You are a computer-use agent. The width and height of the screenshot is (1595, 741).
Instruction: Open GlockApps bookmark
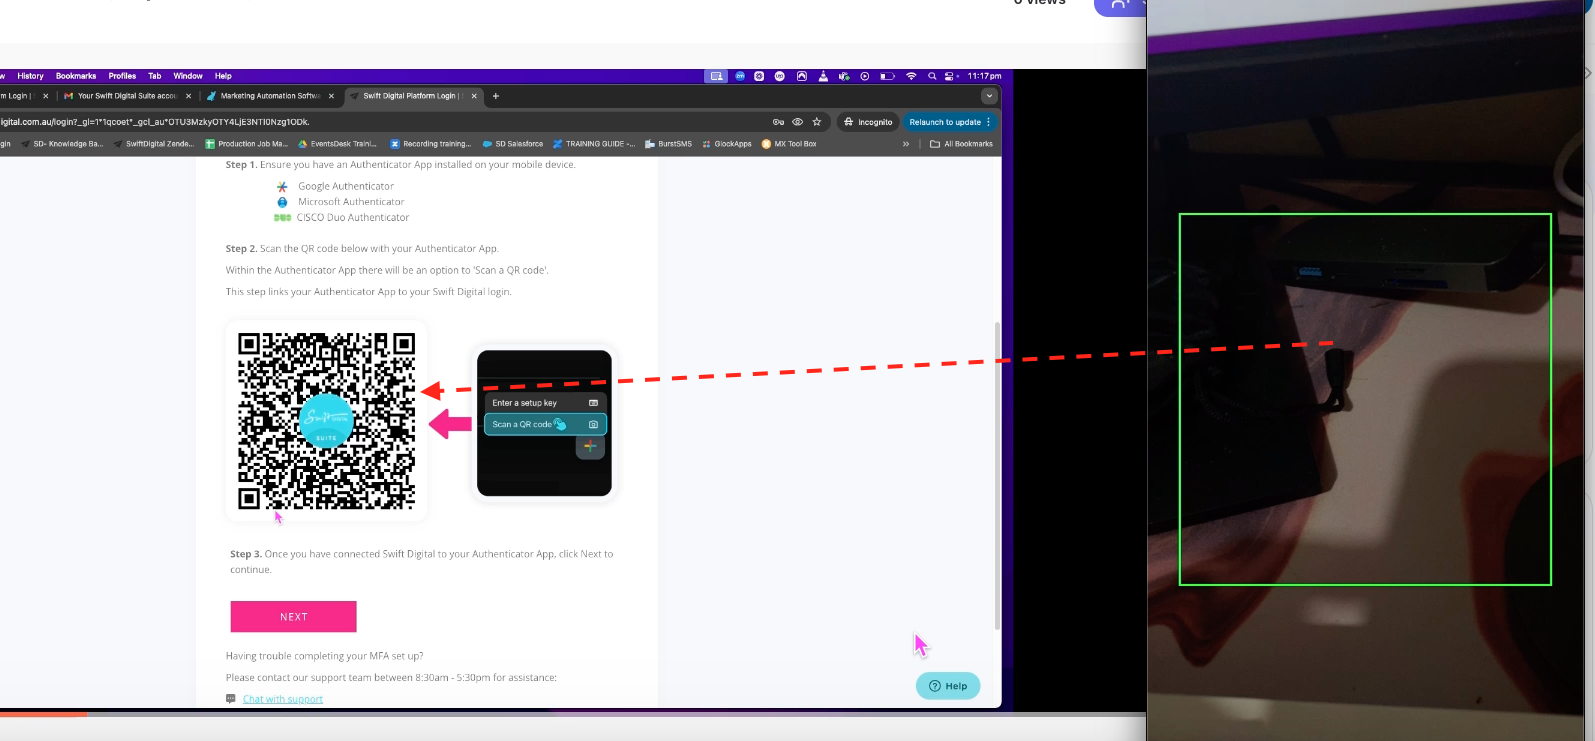pyautogui.click(x=727, y=144)
